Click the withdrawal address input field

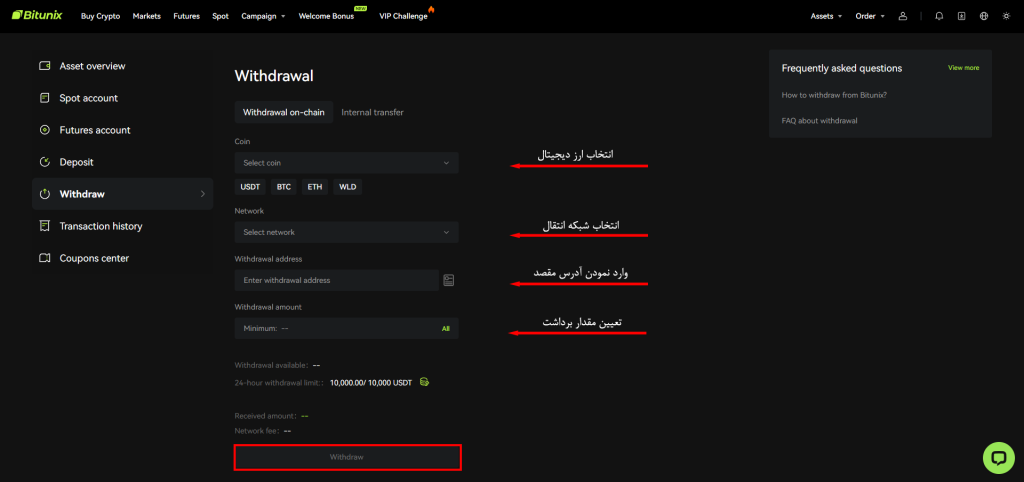pyautogui.click(x=336, y=280)
